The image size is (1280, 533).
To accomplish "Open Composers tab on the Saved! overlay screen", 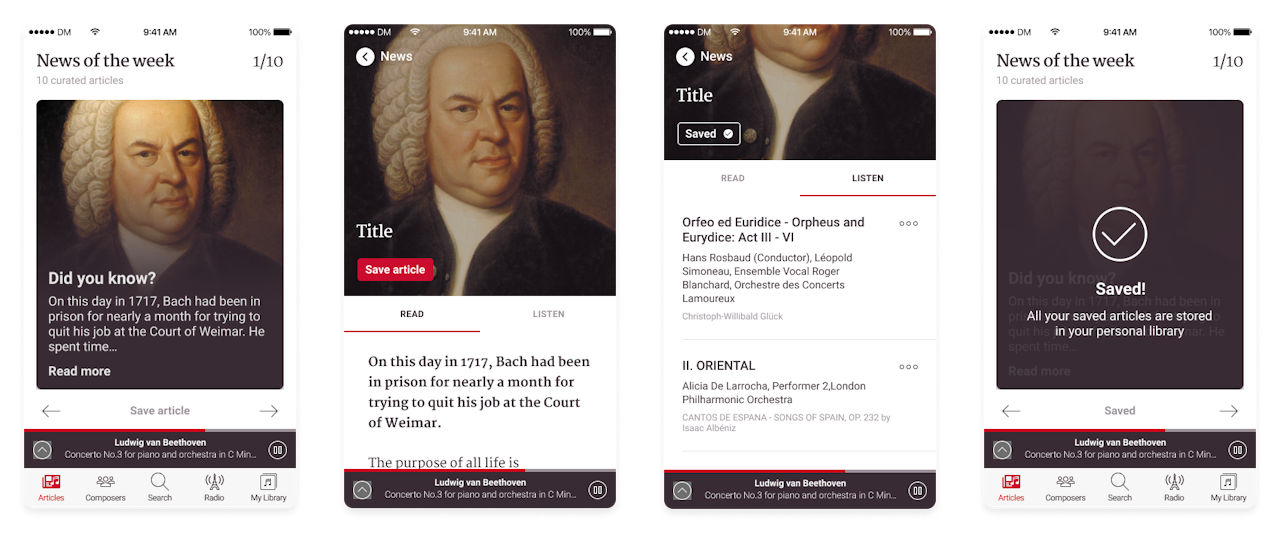I will [x=1065, y=488].
